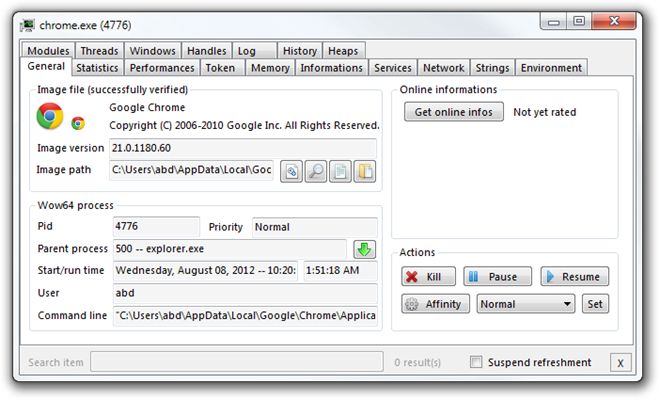Click the window icon in the title bar
The width and height of the screenshot is (660, 400).
27,26
